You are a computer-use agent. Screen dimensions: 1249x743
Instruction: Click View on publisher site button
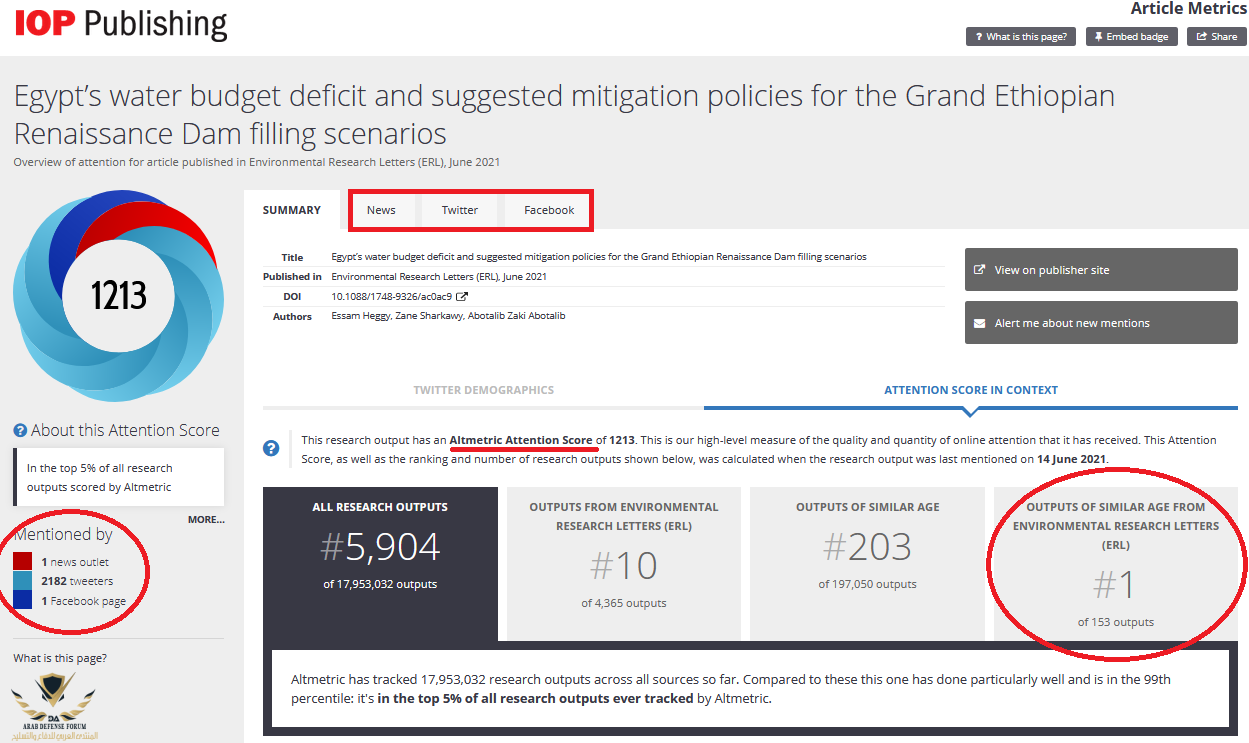pos(1101,270)
